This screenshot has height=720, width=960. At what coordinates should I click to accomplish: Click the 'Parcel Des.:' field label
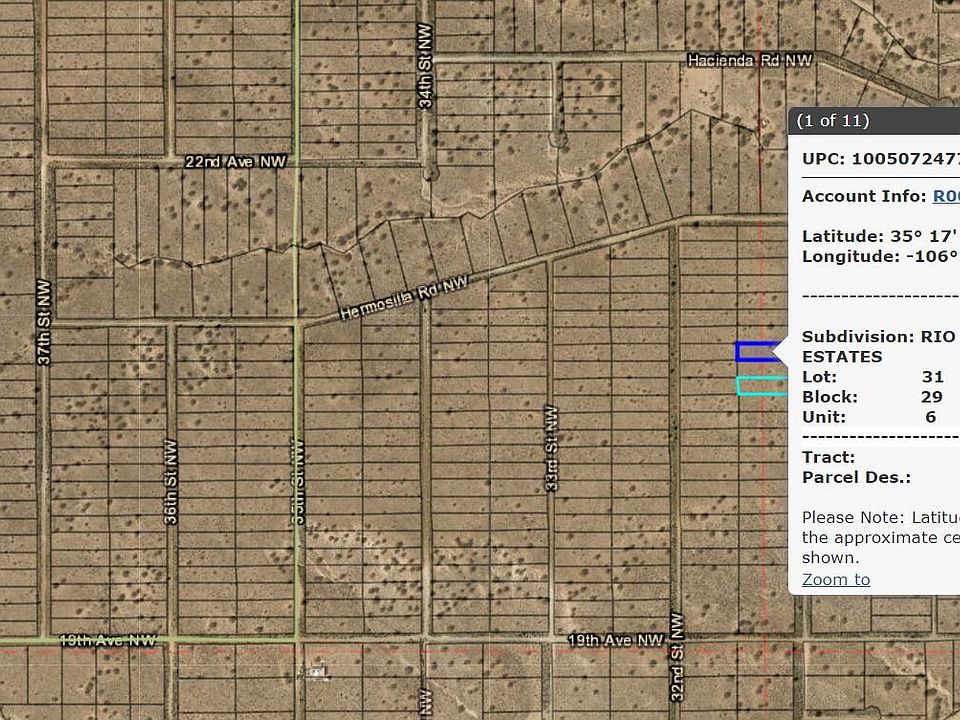pyautogui.click(x=857, y=478)
